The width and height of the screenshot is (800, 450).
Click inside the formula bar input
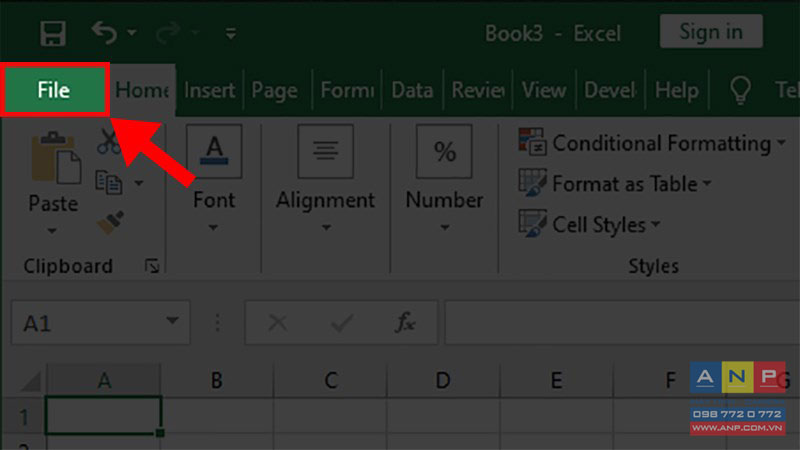(x=622, y=322)
